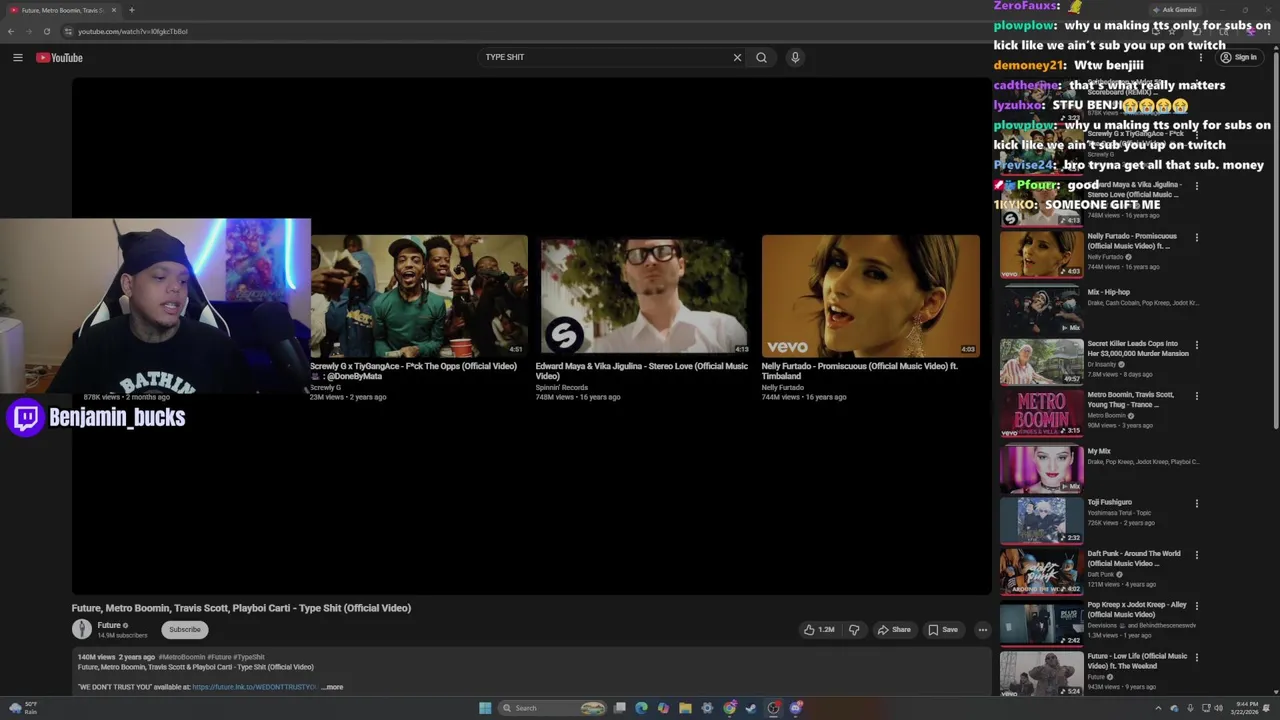Open Edward Maya Stereo Love endscreen video
The width and height of the screenshot is (1280, 720).
coord(645,296)
